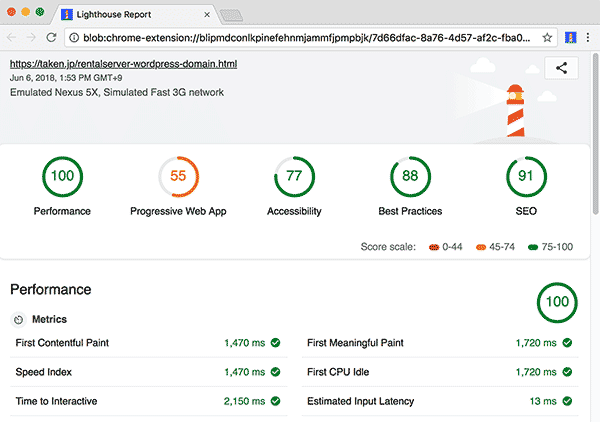Screen dimensions: 600x422
Task: Close the Lighthouse Report tab
Action: tap(205, 14)
